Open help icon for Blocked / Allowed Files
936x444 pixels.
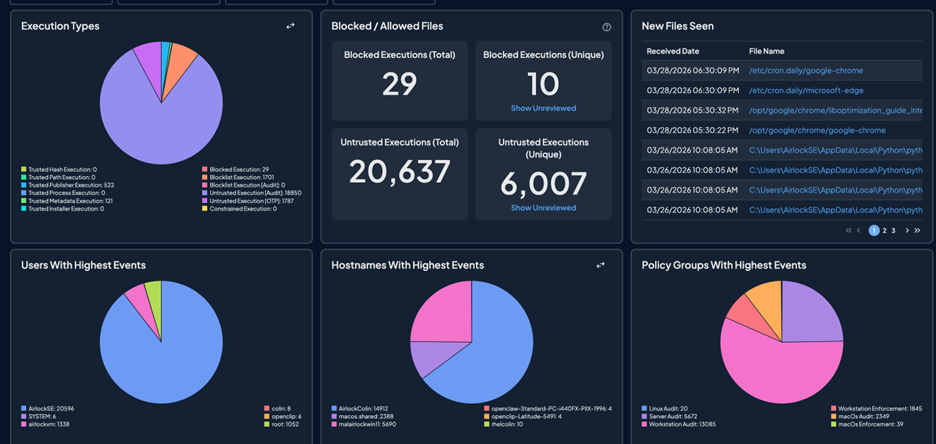pos(606,27)
